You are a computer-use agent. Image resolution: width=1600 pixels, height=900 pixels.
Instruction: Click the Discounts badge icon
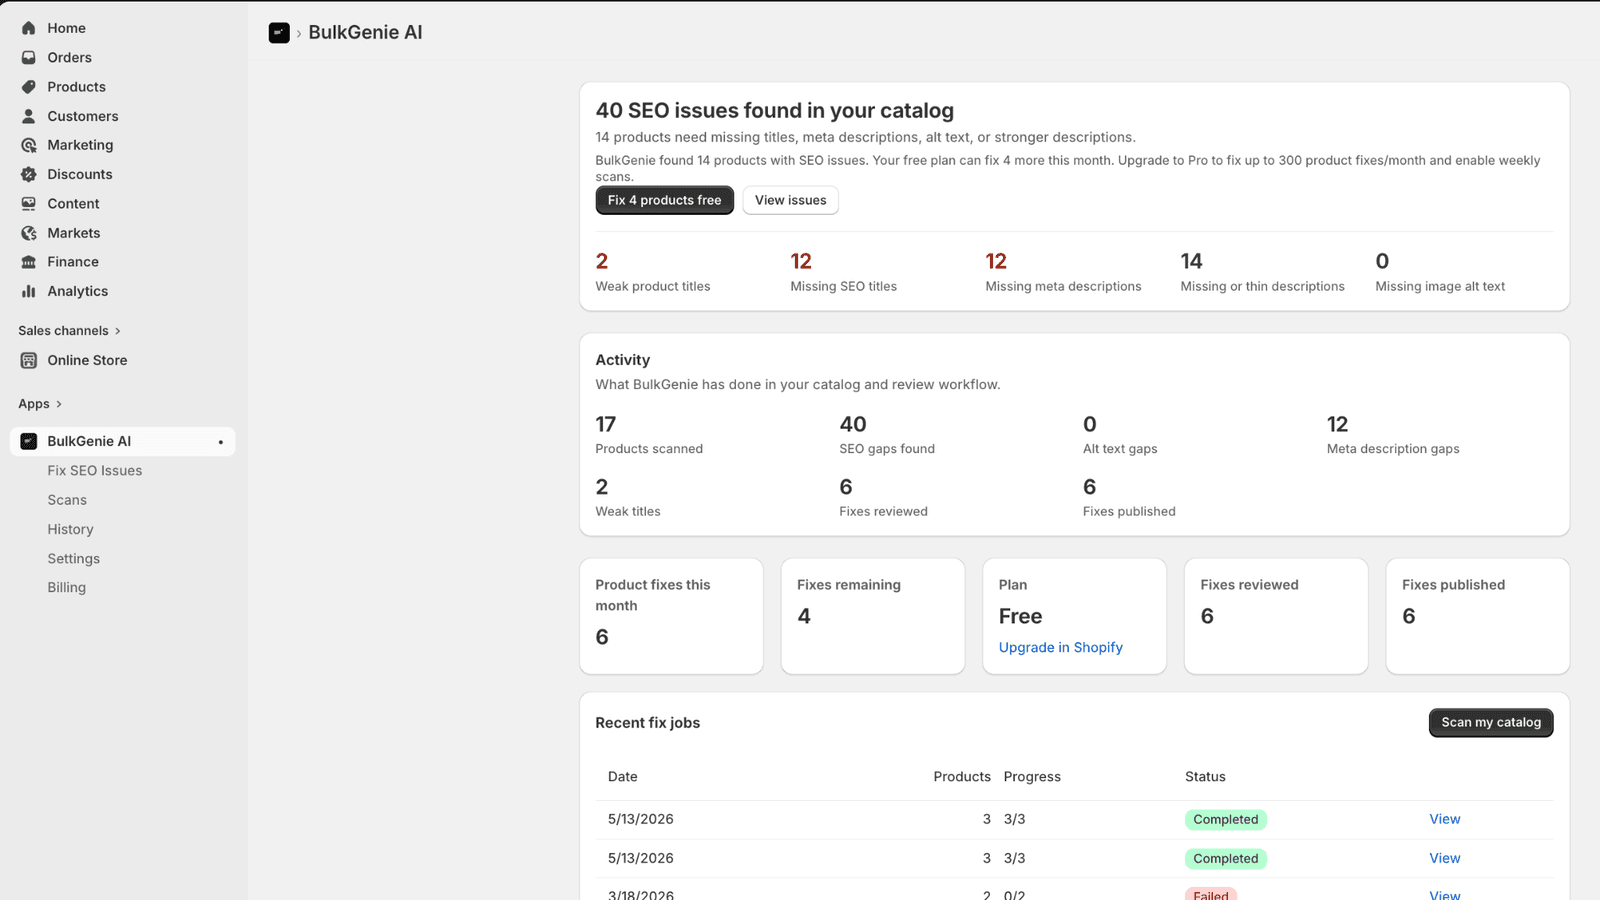point(29,174)
